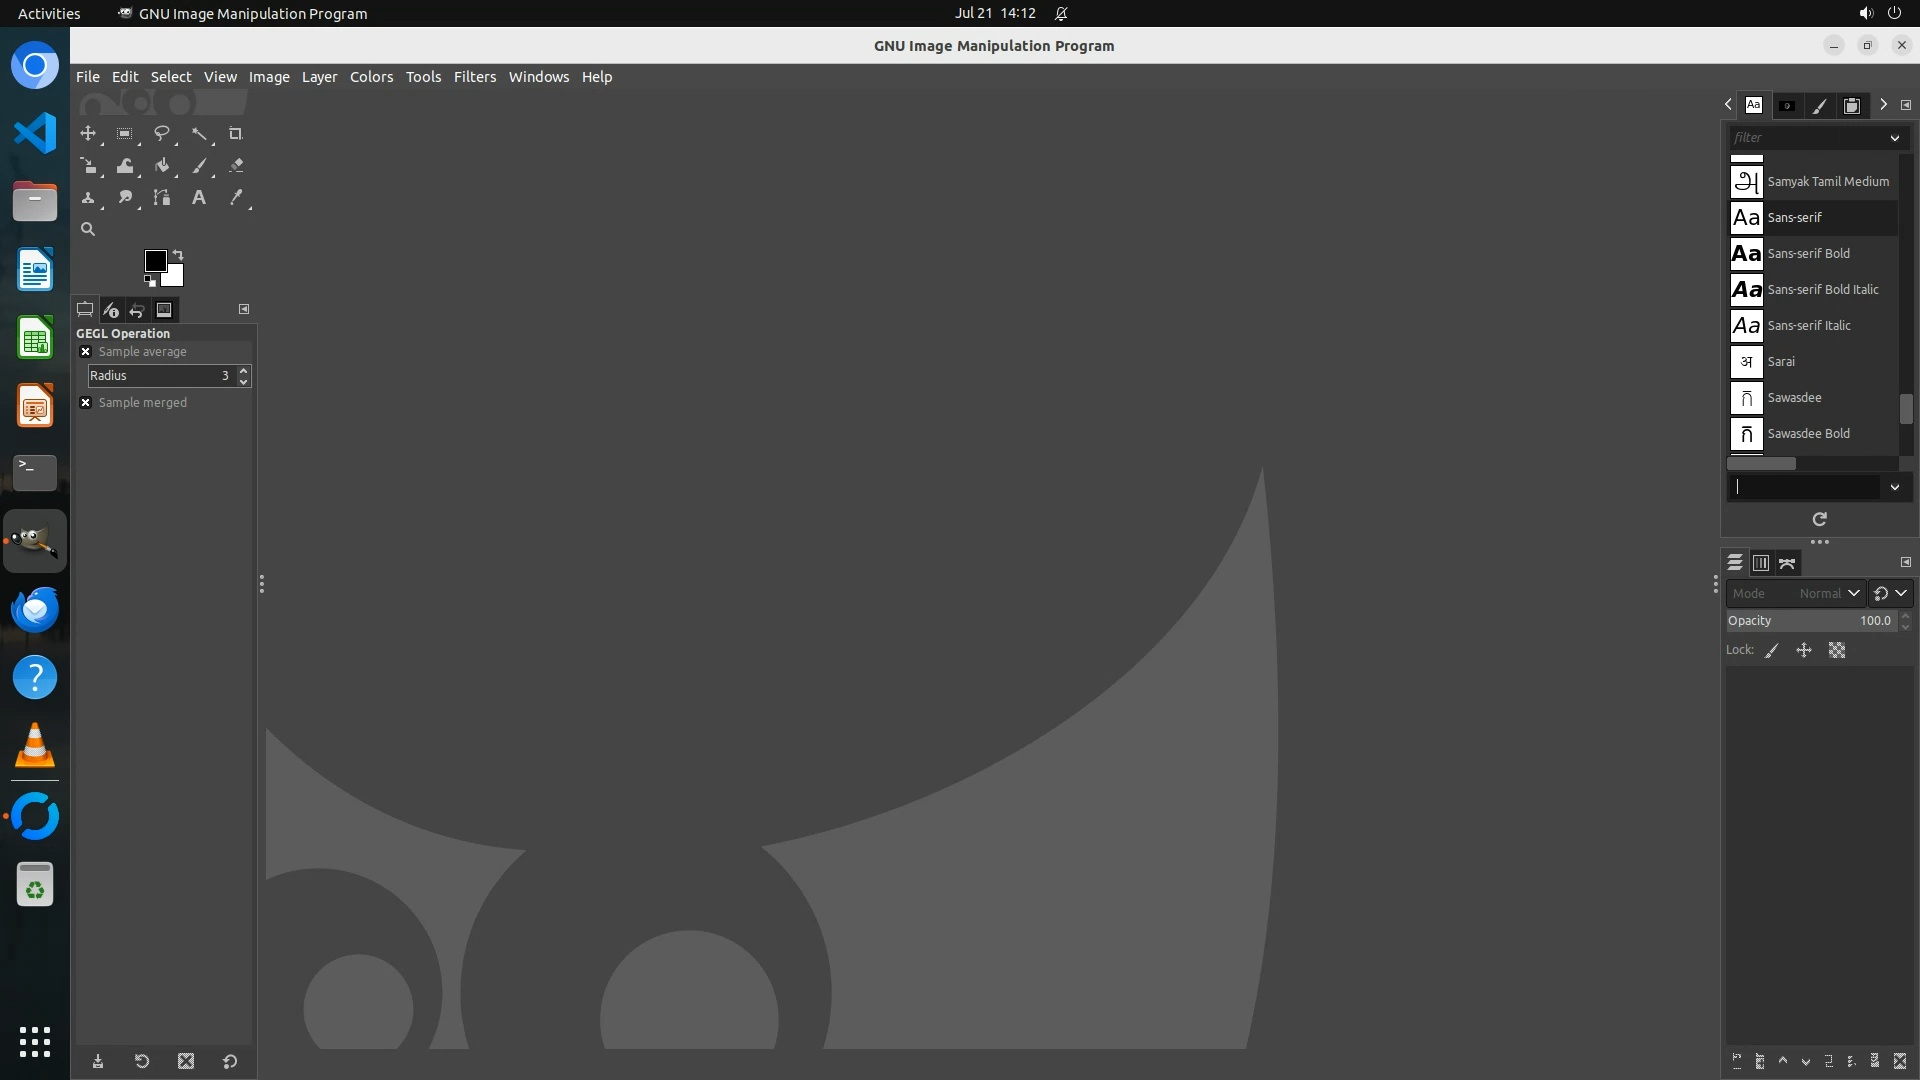Image resolution: width=1920 pixels, height=1080 pixels.
Task: Toggle the Sample merged checkbox
Action: [86, 403]
